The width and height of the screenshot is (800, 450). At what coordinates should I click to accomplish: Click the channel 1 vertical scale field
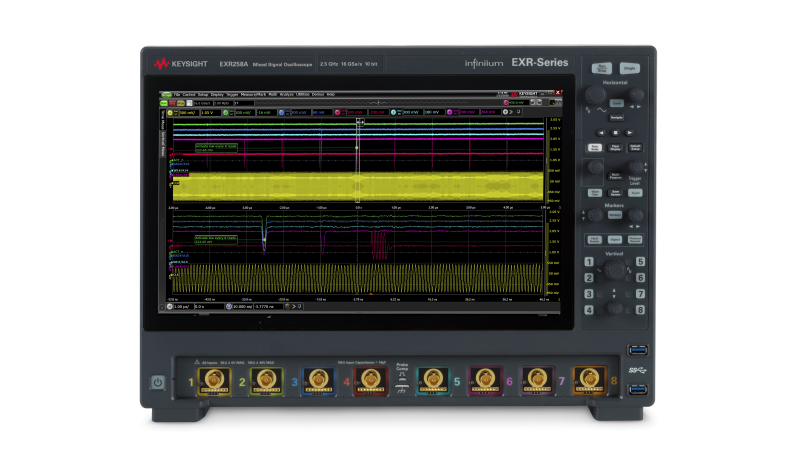(186, 113)
